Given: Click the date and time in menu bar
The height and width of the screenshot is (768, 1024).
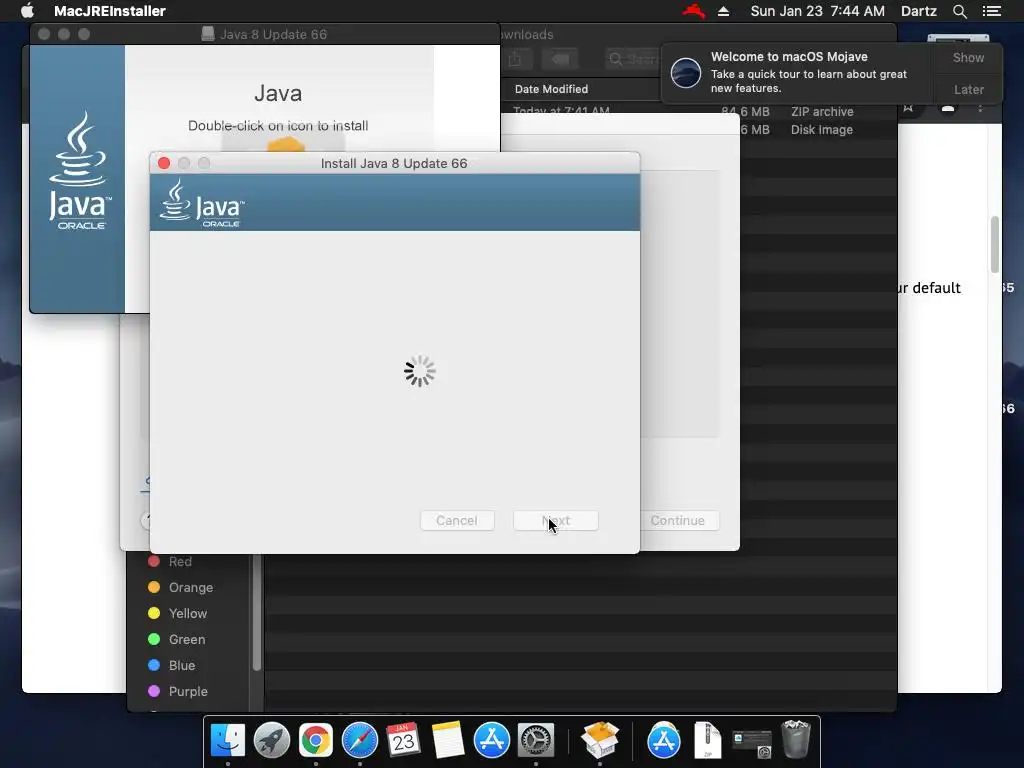Looking at the screenshot, I should pos(817,11).
